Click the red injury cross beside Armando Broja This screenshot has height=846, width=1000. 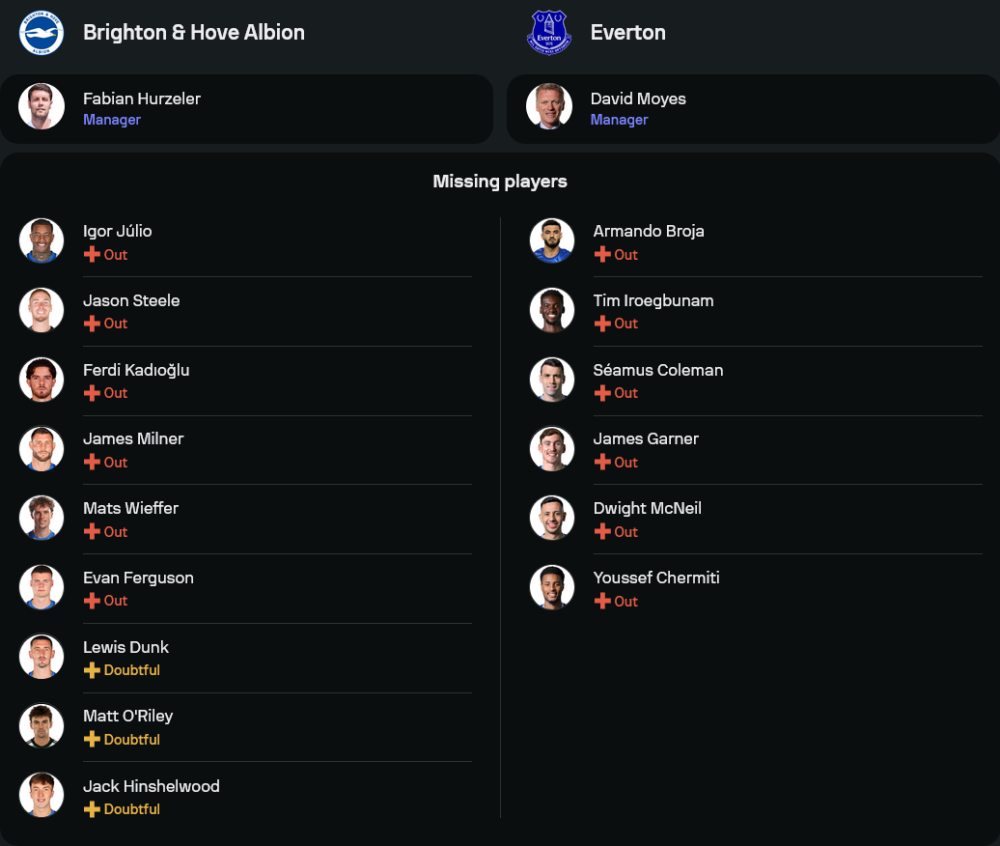(602, 255)
